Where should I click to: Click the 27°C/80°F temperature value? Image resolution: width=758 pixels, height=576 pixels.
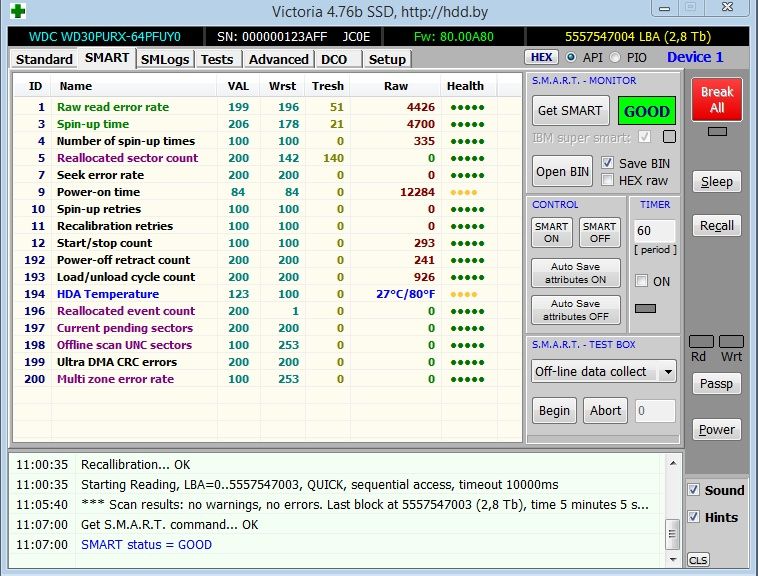(406, 294)
